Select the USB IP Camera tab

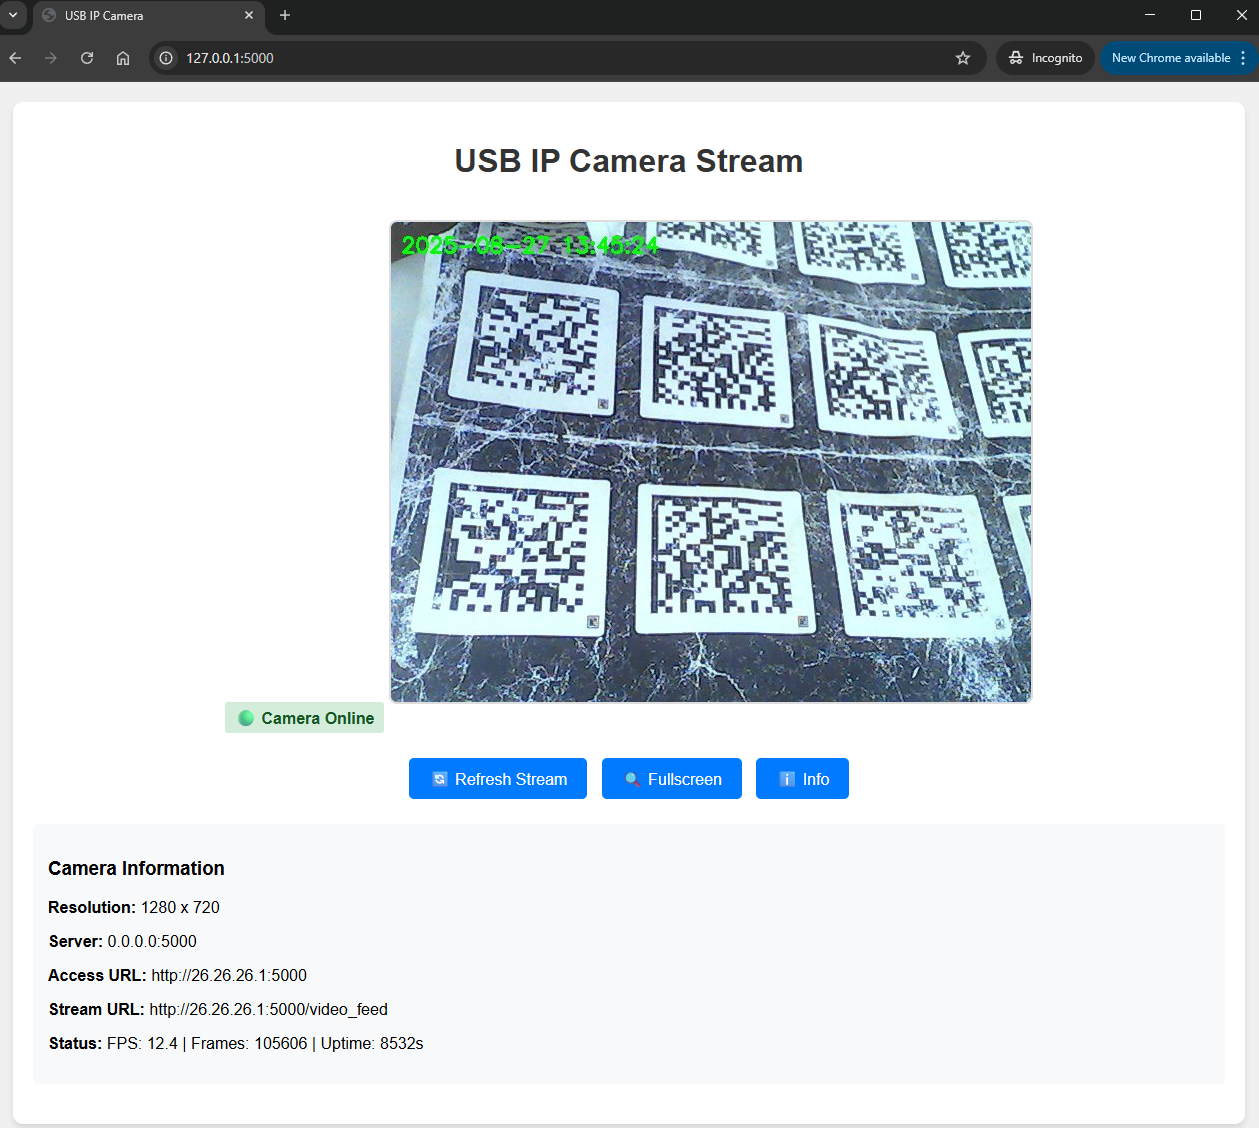click(140, 16)
